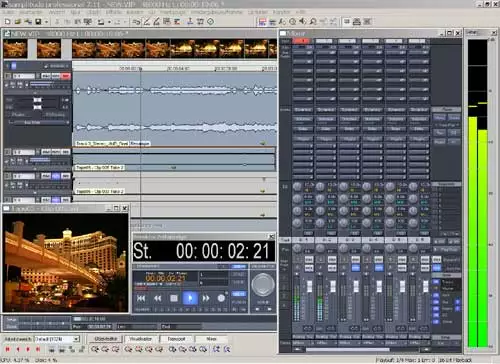Click the transport fast-forward button
Screen dimensions: 500x364
(206, 298)
